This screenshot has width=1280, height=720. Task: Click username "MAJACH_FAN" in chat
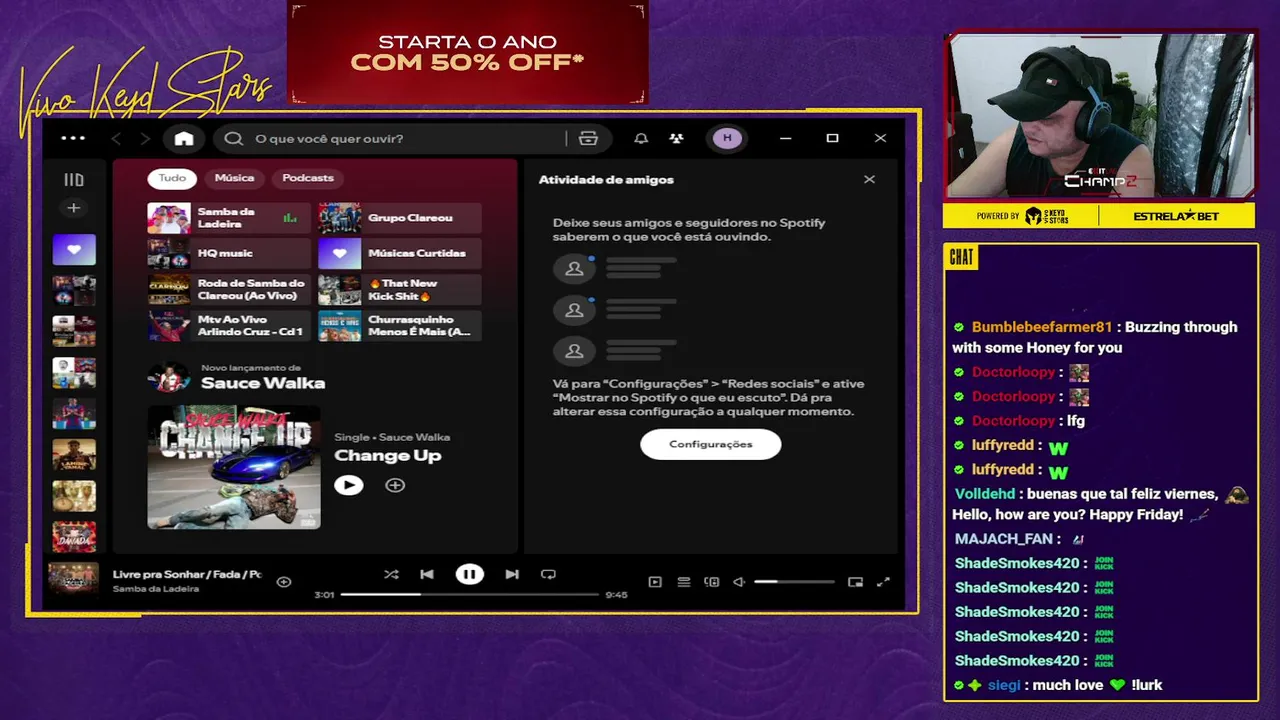pyautogui.click(x=1004, y=539)
